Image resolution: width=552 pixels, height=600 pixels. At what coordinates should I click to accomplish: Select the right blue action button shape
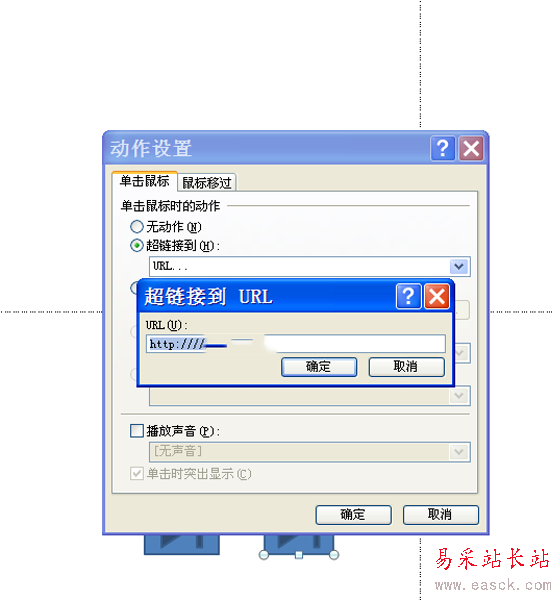click(x=299, y=545)
